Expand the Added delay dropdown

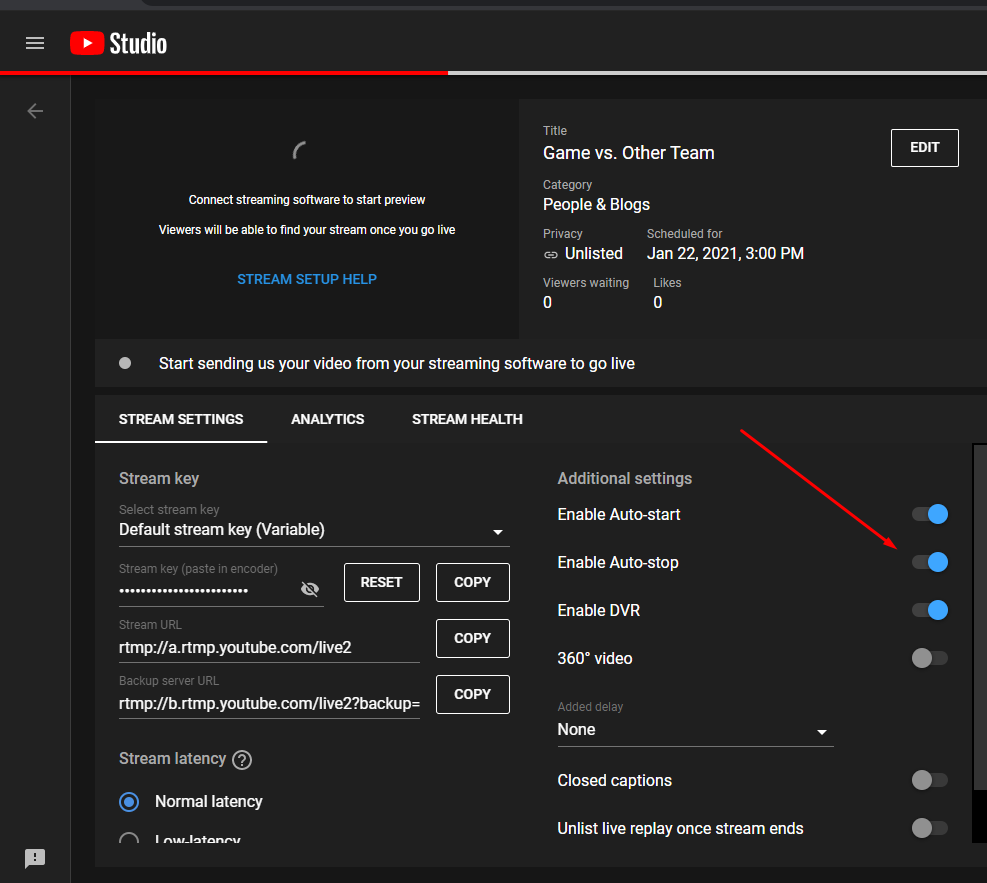[694, 731]
